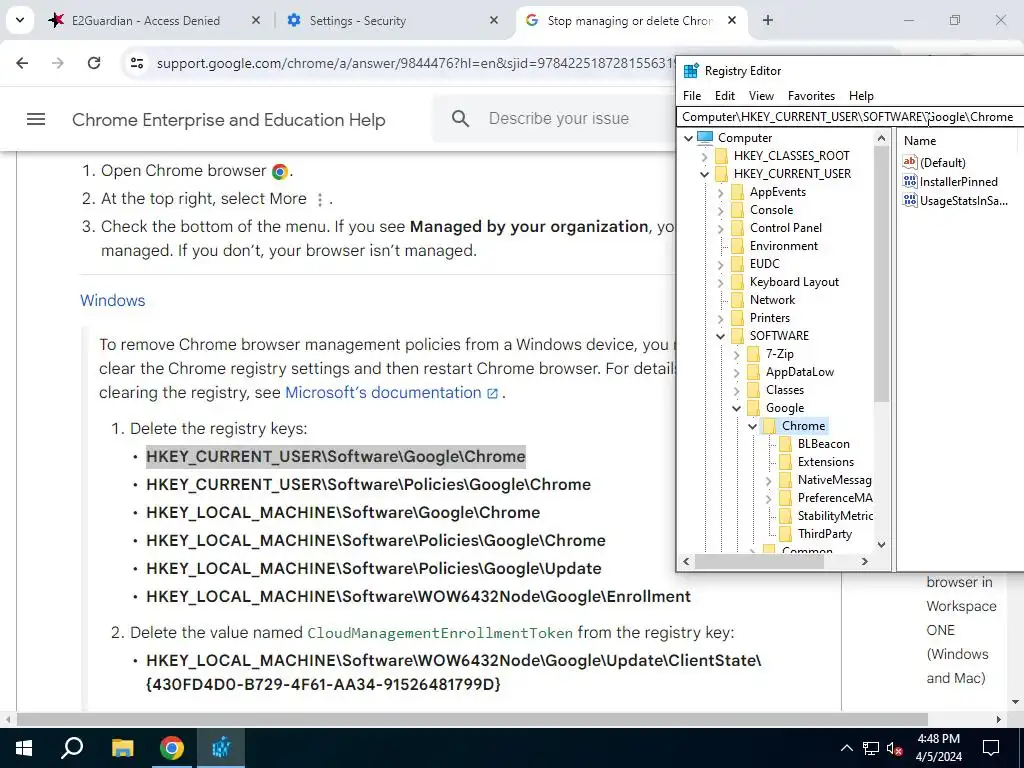Select the BLBeacon folder icon
Image resolution: width=1024 pixels, height=768 pixels.
(x=785, y=443)
